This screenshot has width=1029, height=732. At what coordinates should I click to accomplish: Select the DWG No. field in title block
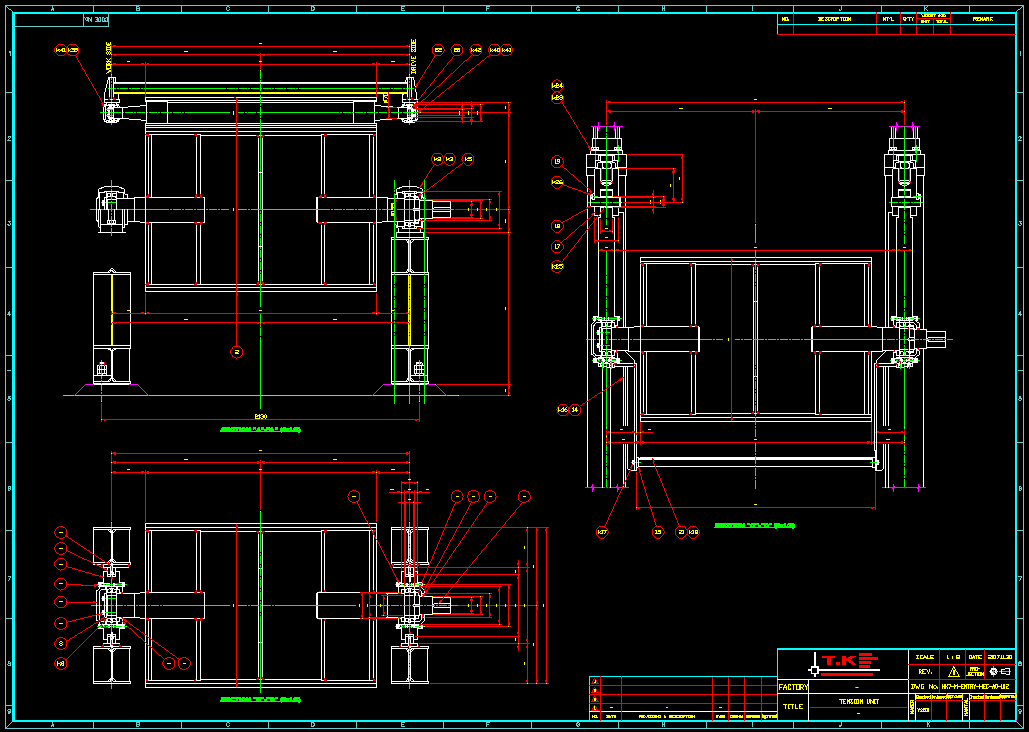[962, 687]
